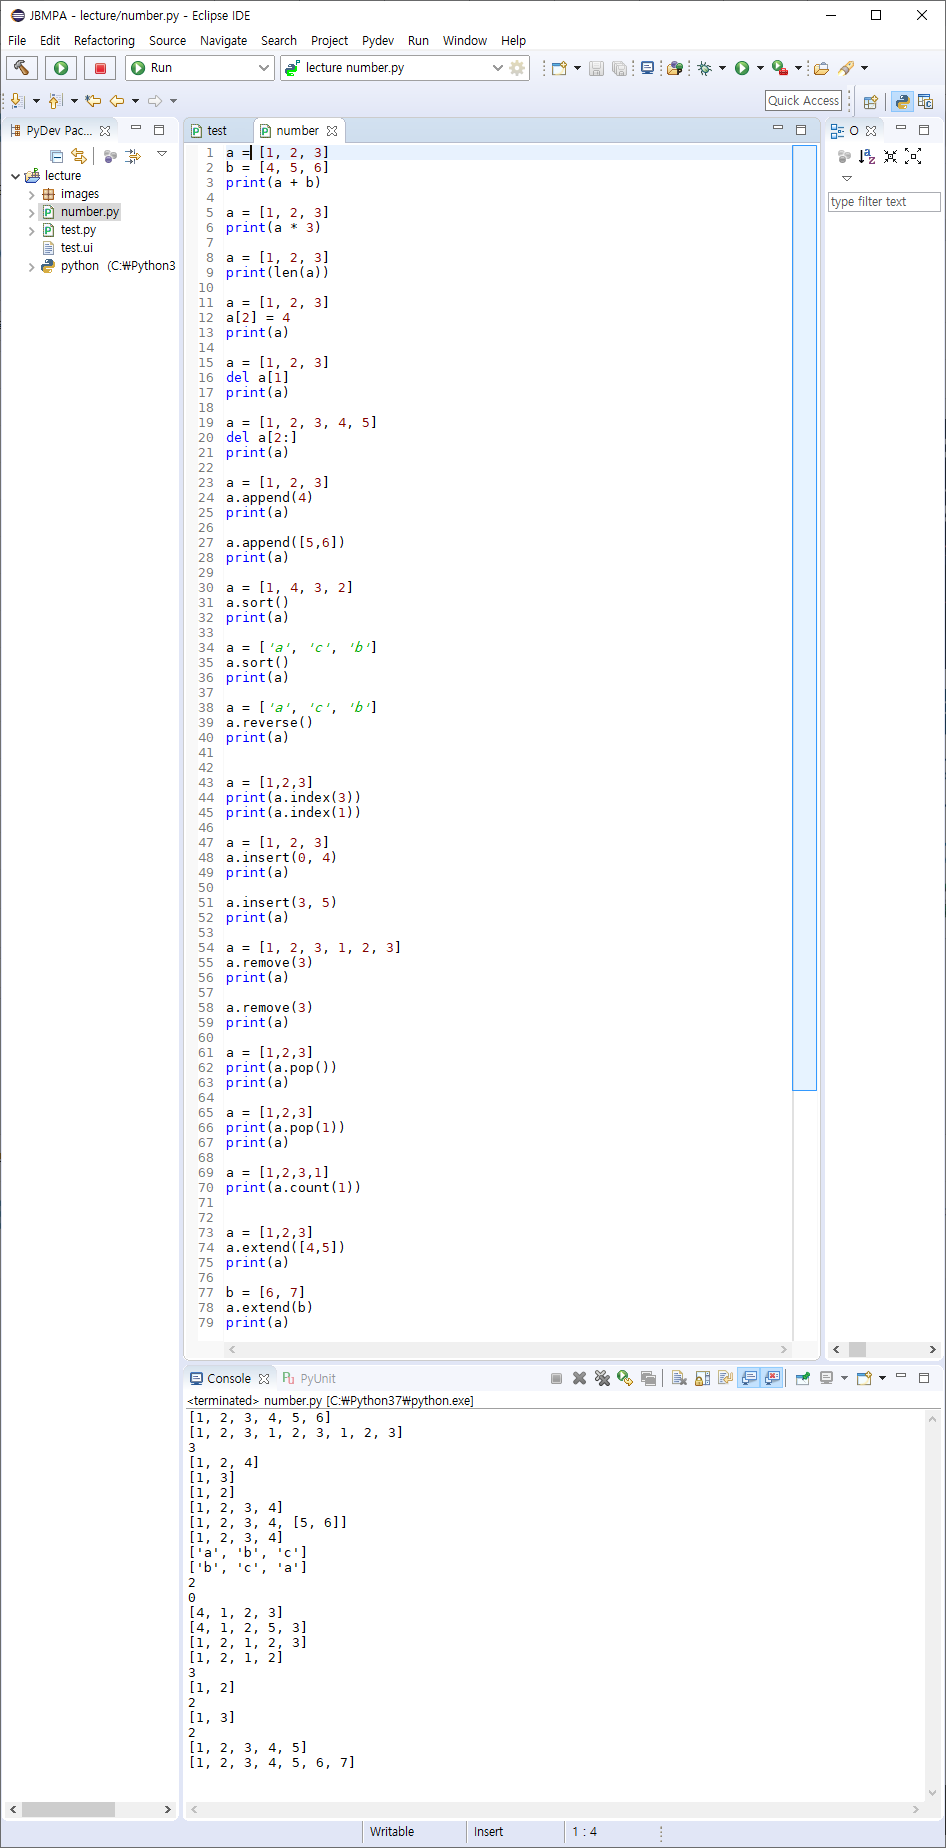
Task: Click the green Run play icon in main toolbar
Action: point(742,68)
